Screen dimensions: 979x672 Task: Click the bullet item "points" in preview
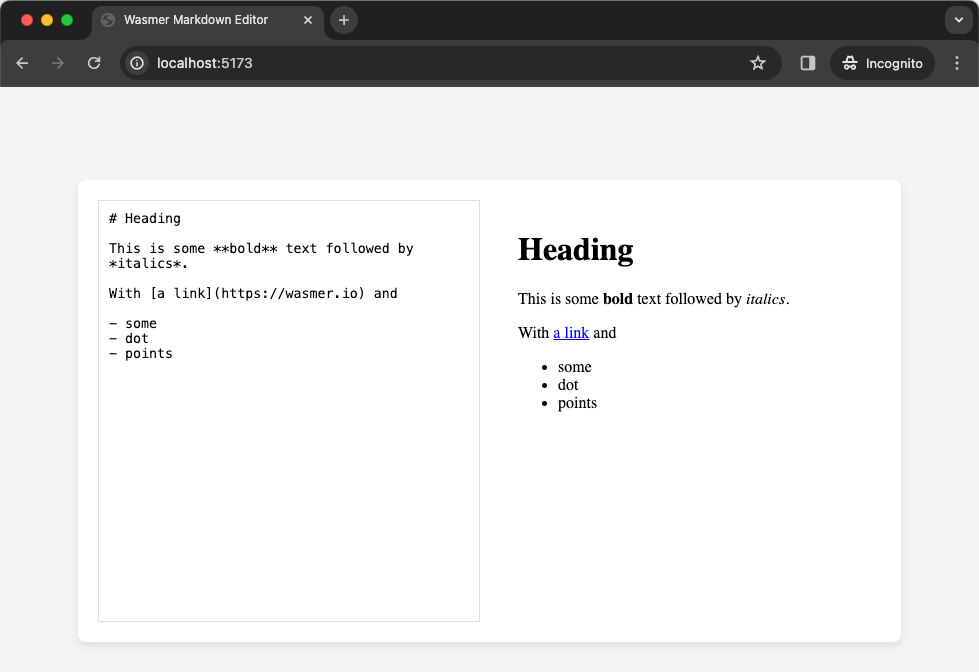coord(577,403)
